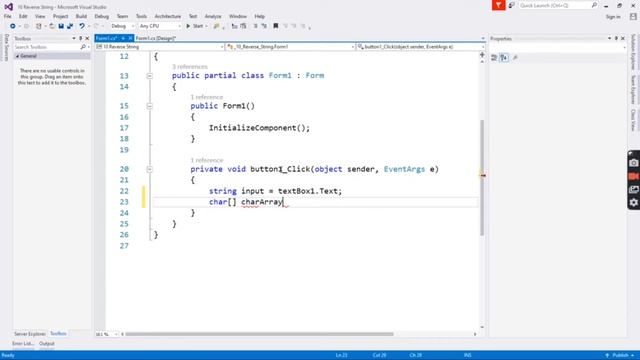The height and width of the screenshot is (360, 640).
Task: Click the camera icon on recorder sidebar
Action: click(x=633, y=163)
